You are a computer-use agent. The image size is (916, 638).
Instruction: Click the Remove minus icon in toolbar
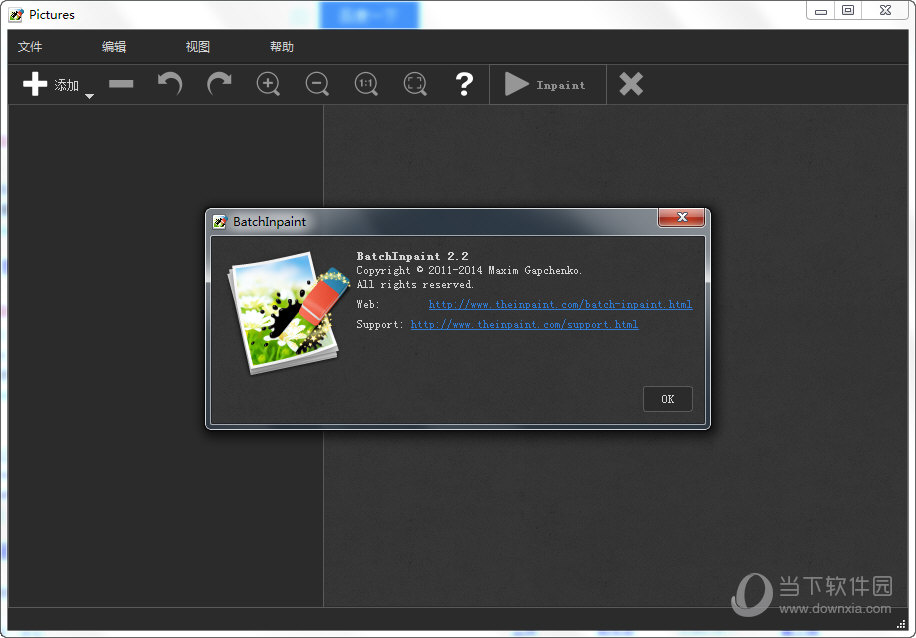point(121,84)
